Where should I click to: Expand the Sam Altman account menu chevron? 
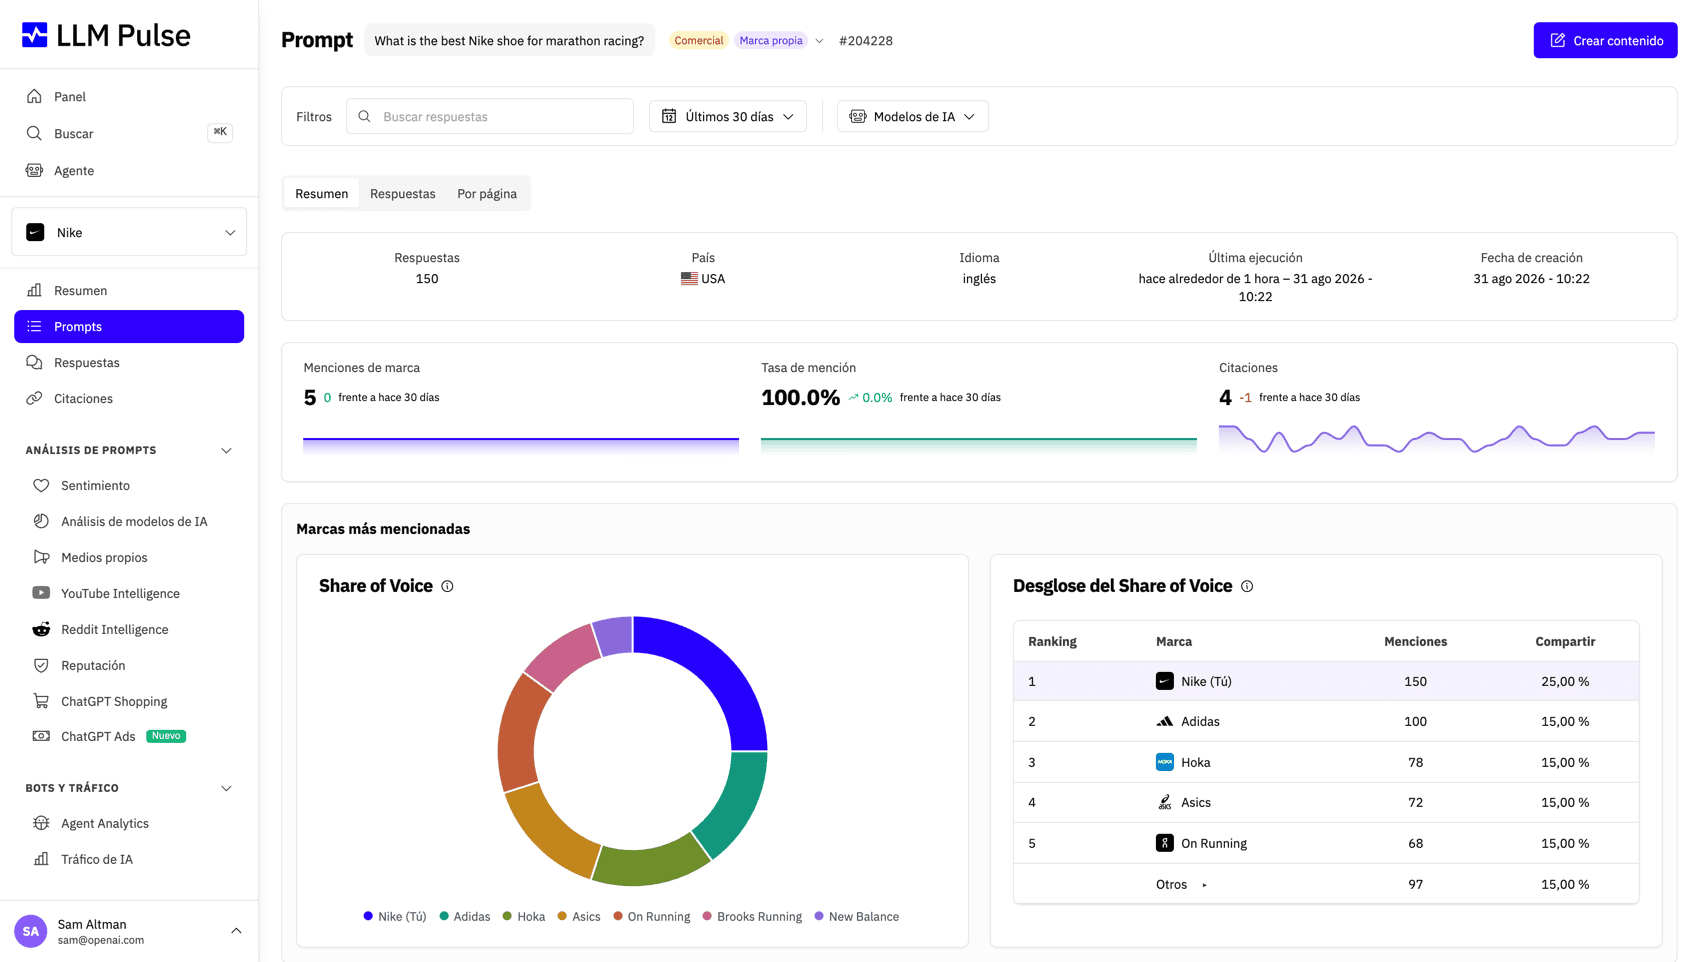point(236,931)
